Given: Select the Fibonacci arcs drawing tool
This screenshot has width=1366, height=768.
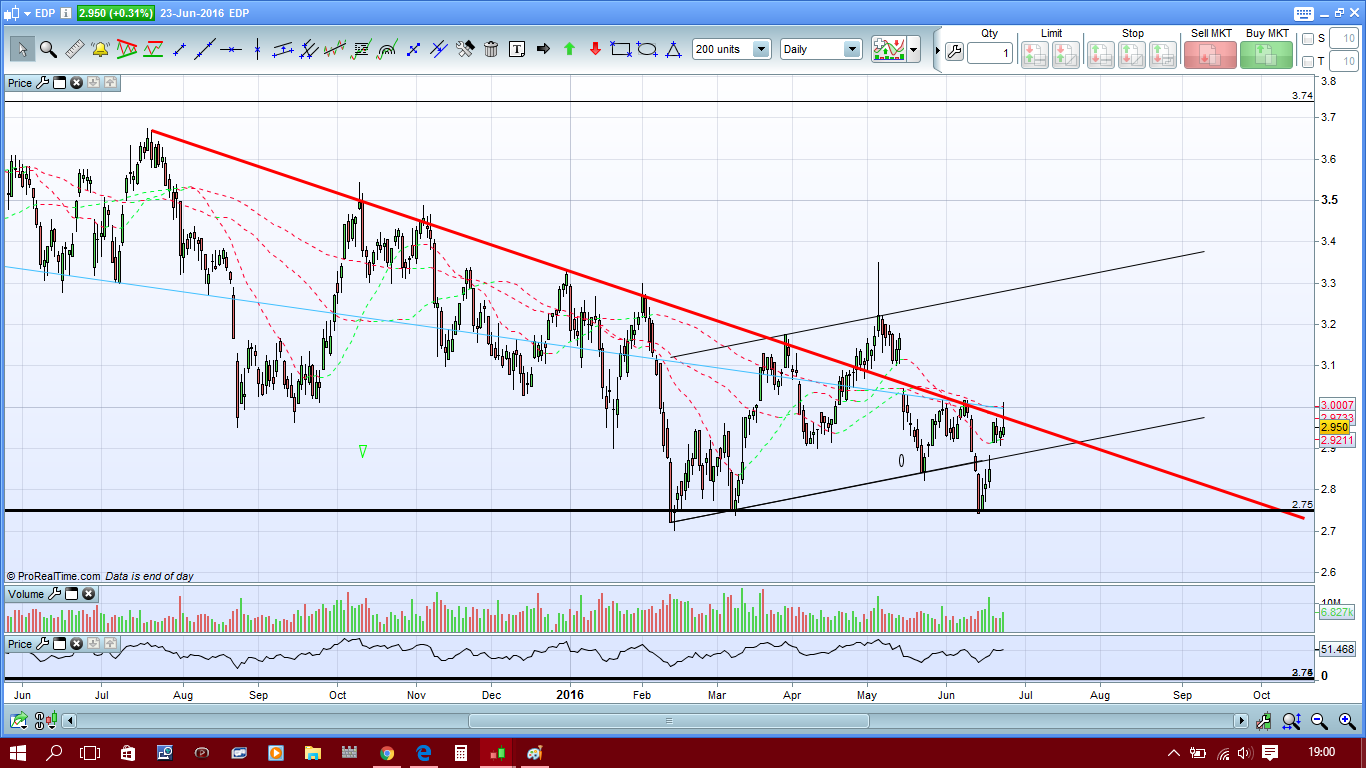Looking at the screenshot, I should click(387, 49).
